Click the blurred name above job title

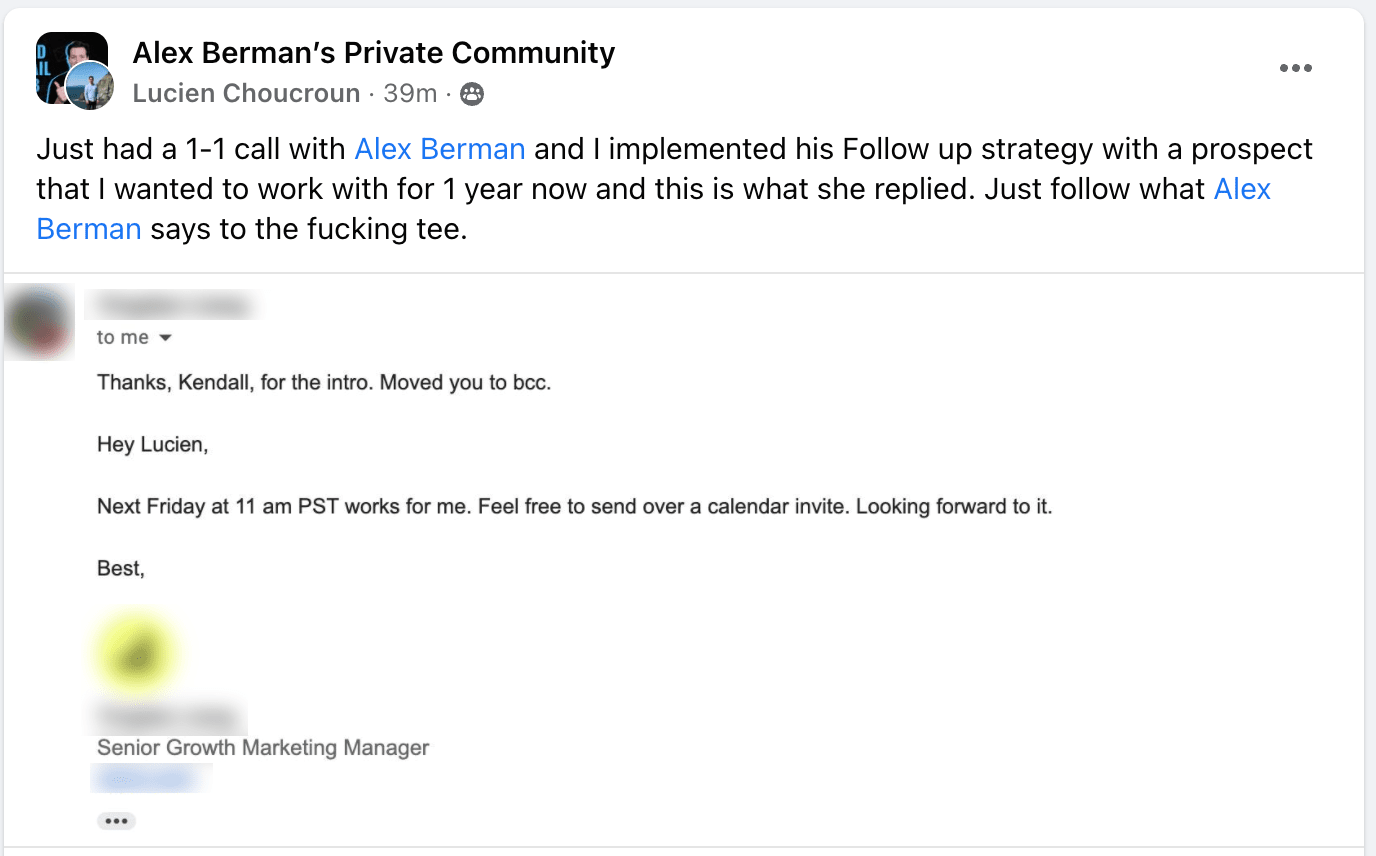click(x=170, y=717)
